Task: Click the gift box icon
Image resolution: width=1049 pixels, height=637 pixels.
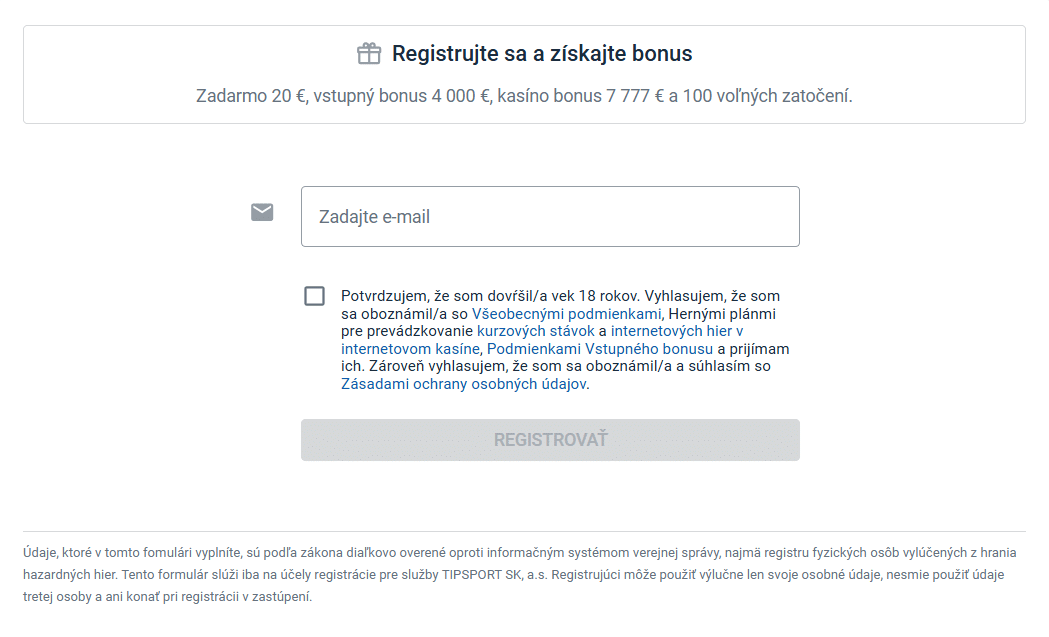Action: (x=369, y=54)
